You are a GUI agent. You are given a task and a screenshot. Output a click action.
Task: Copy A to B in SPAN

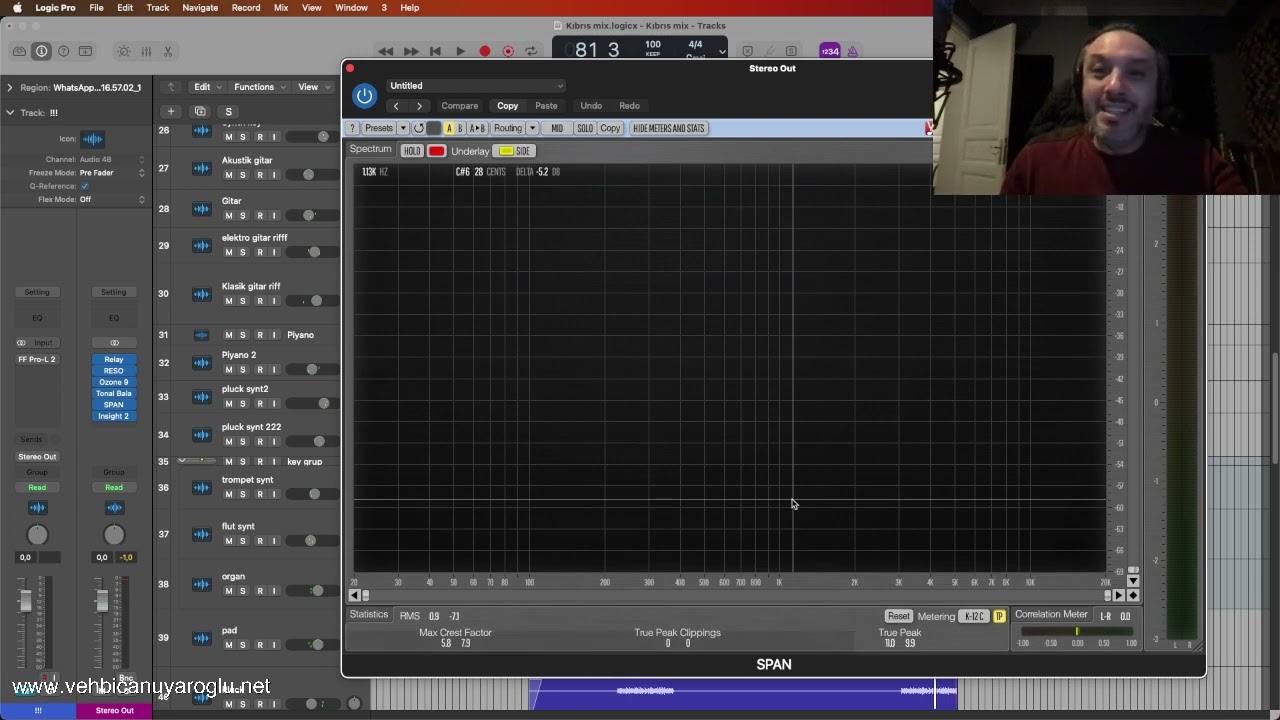coord(477,128)
